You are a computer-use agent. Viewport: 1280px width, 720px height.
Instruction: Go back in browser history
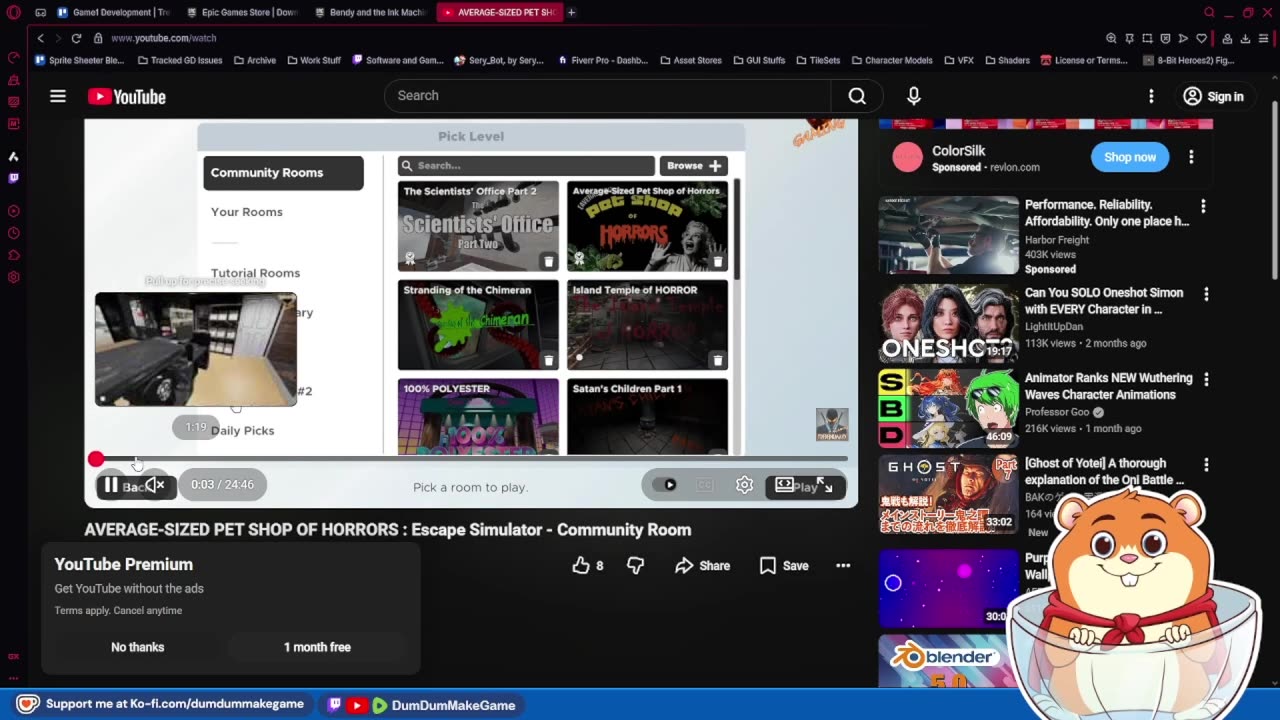41,38
